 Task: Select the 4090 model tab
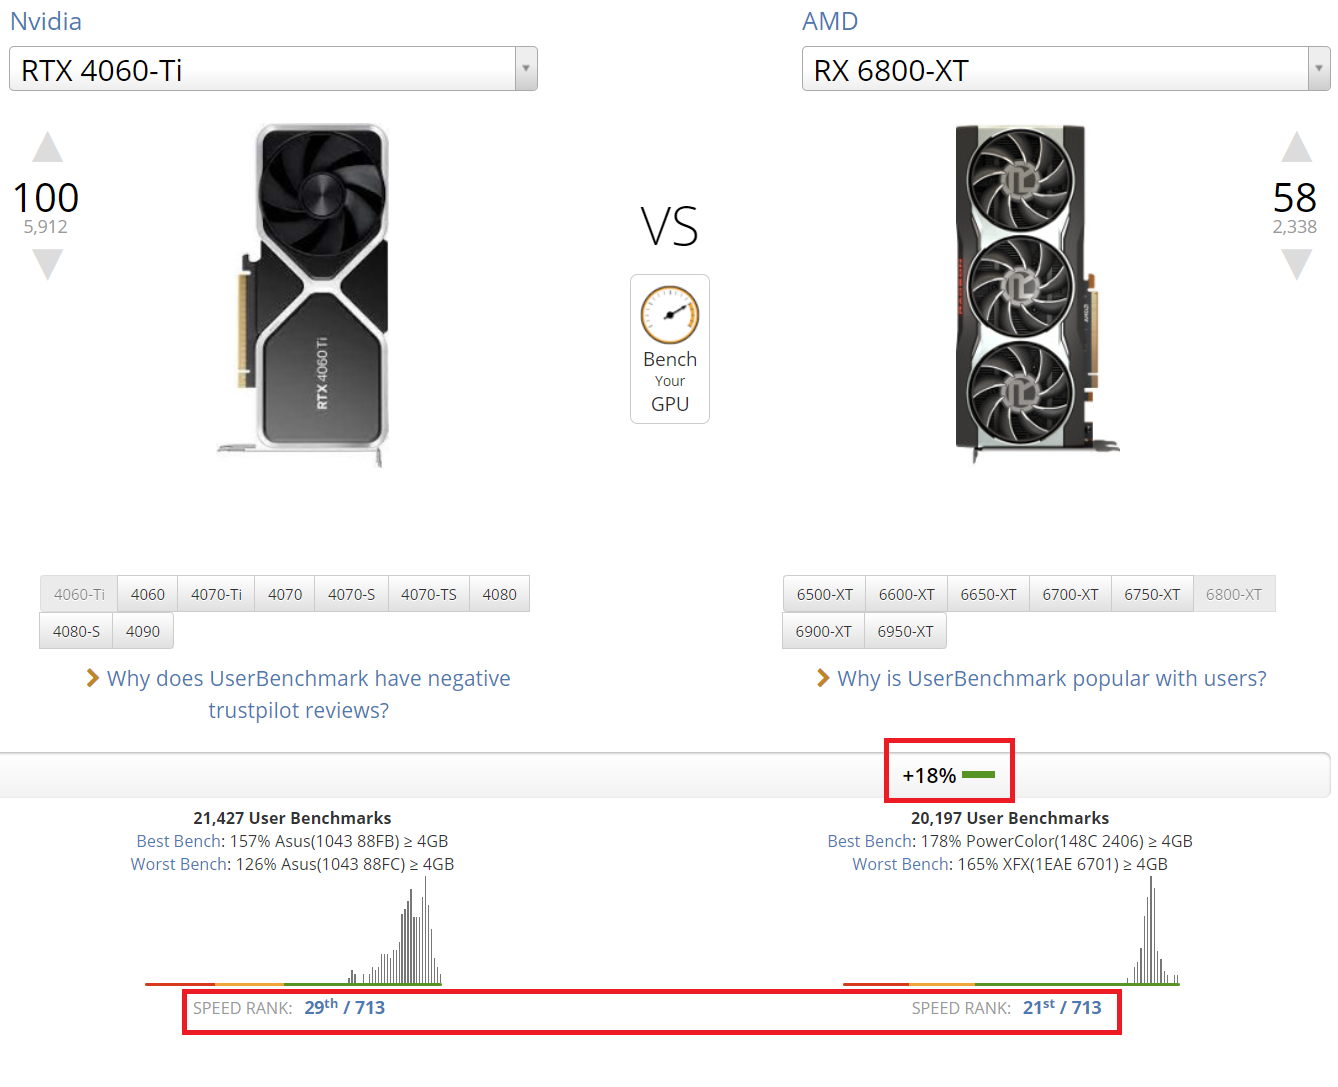[x=143, y=632]
